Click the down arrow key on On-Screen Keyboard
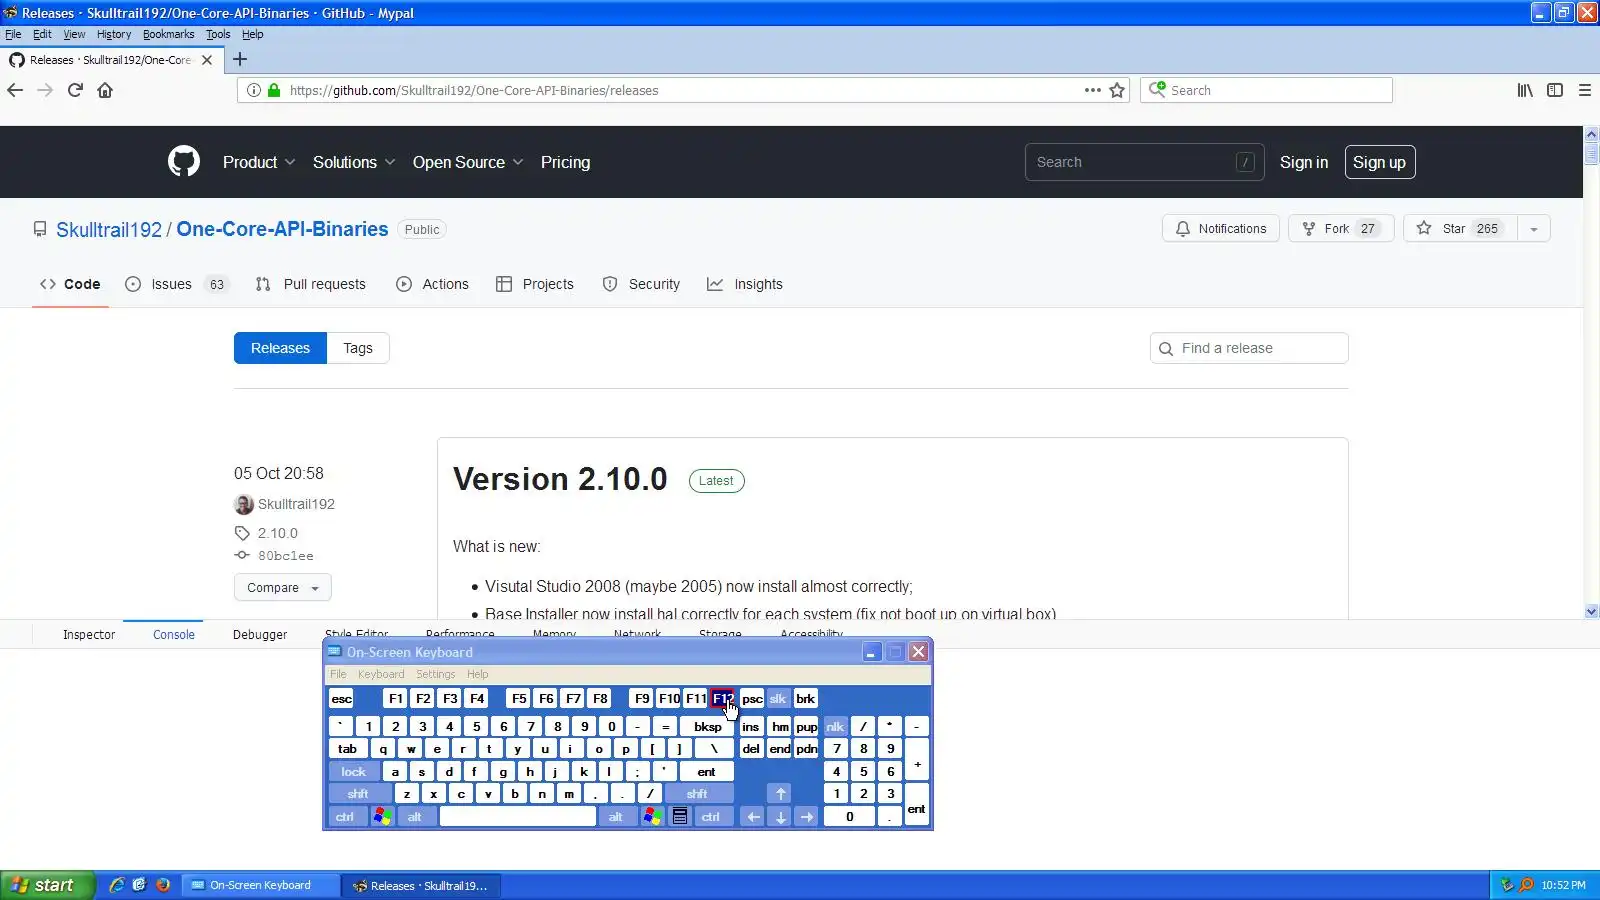This screenshot has width=1600, height=900. click(780, 817)
